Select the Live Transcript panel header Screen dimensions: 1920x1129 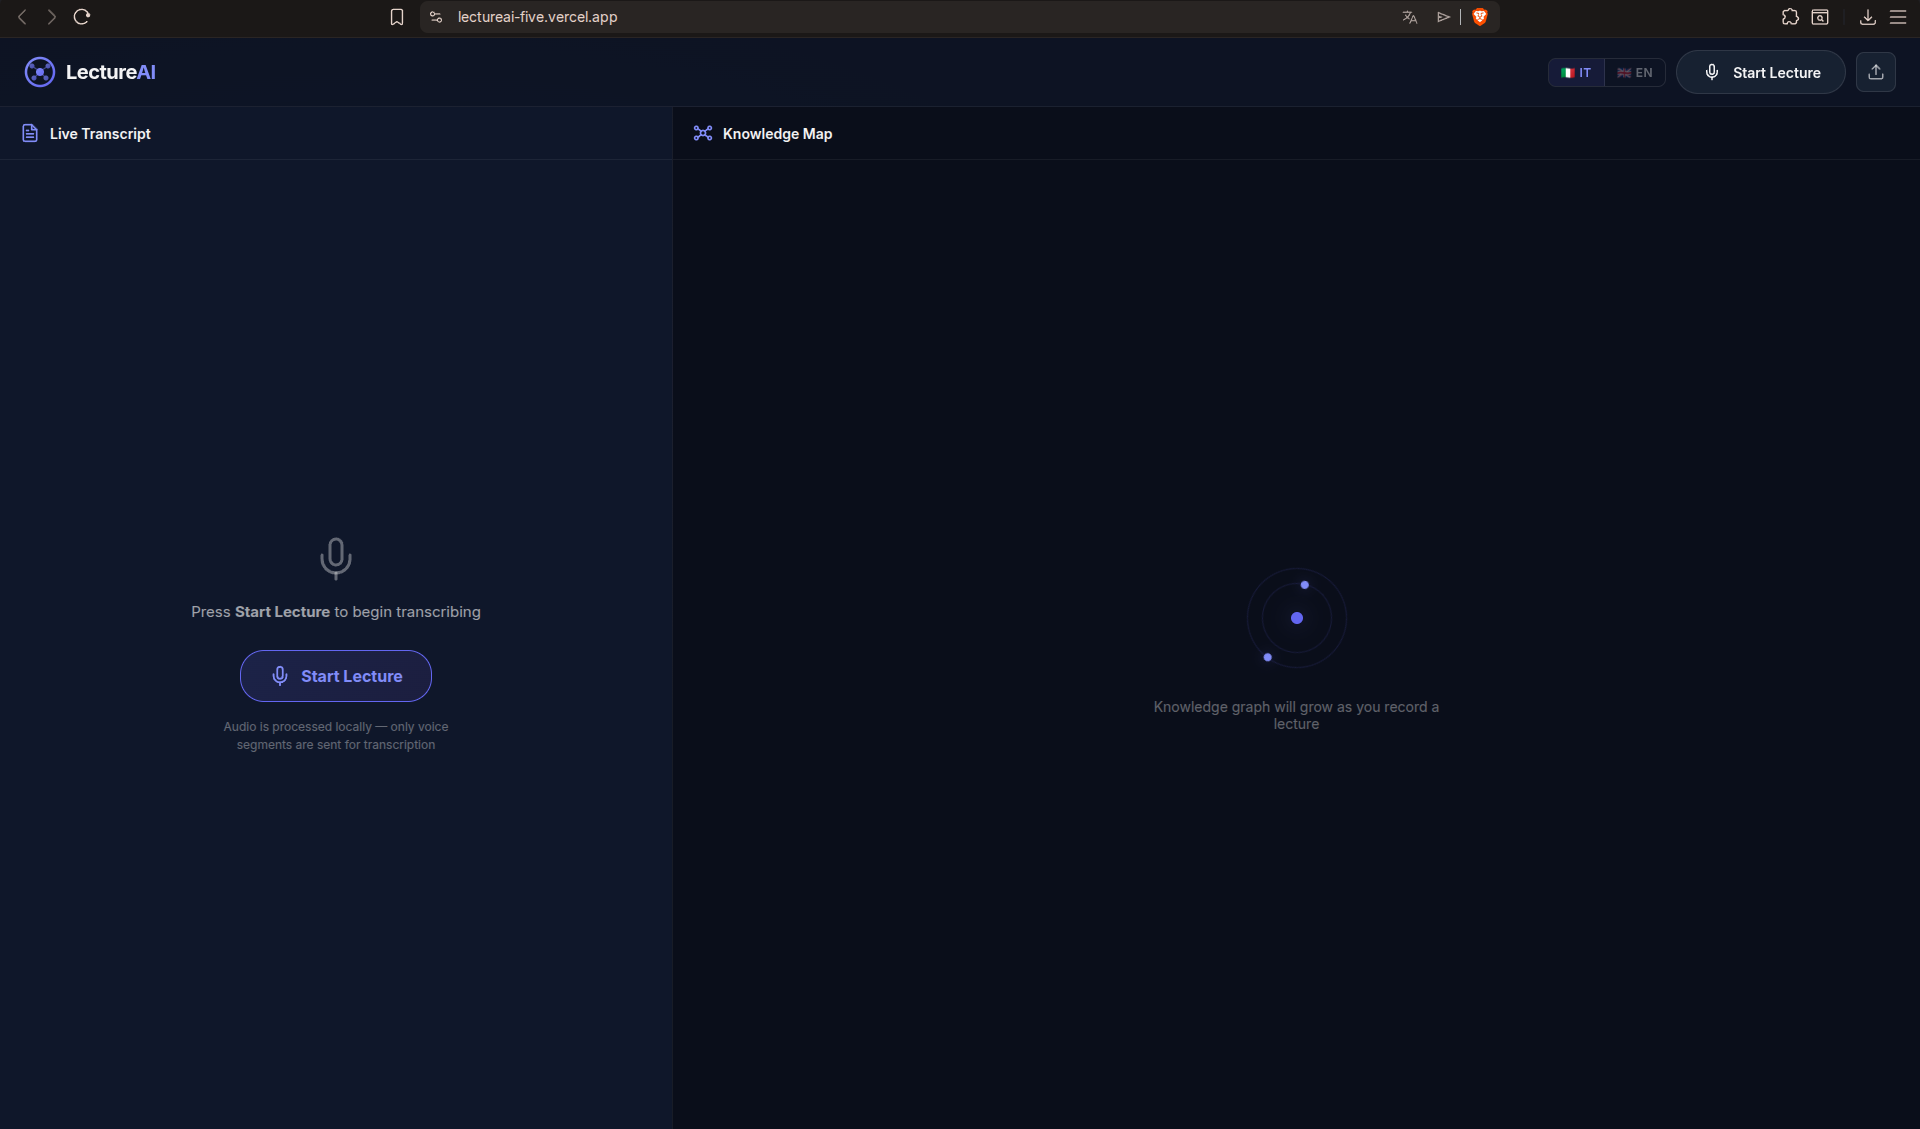pos(100,133)
